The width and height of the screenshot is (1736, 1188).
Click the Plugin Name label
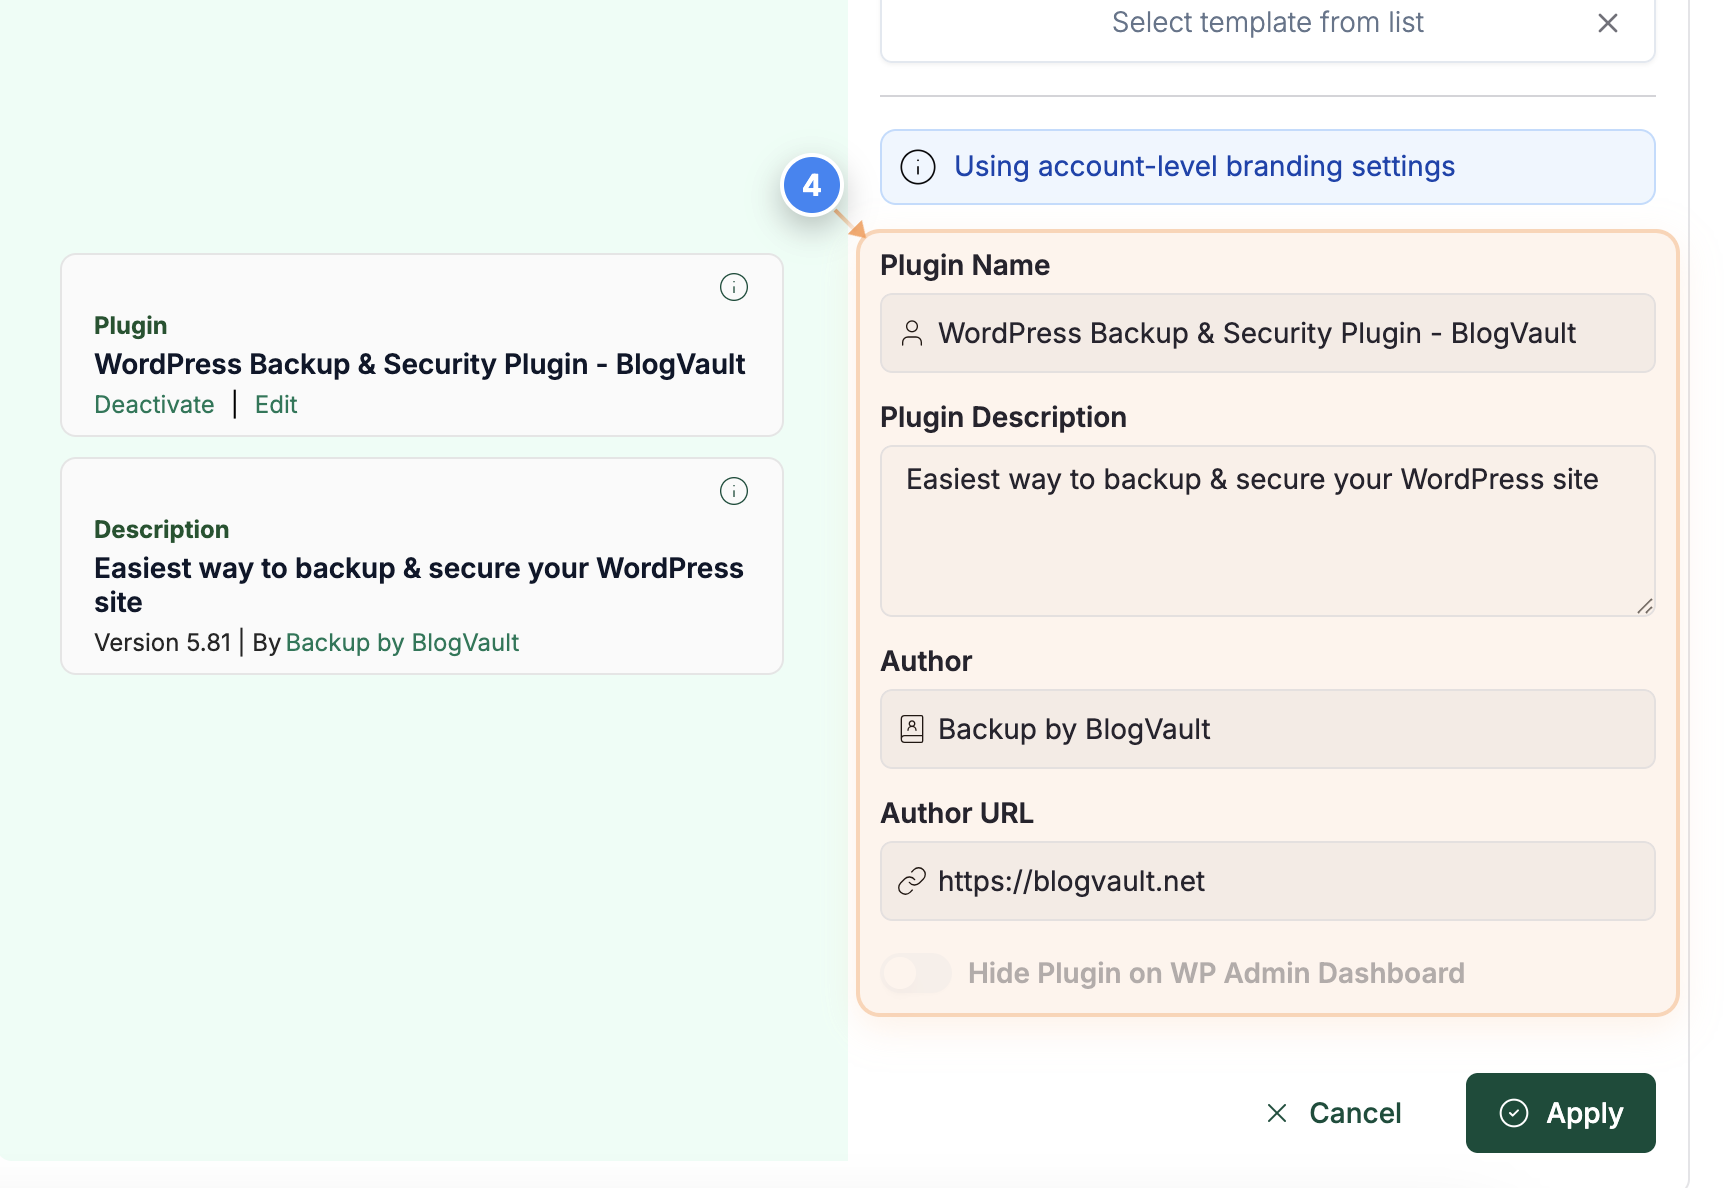pos(965,265)
